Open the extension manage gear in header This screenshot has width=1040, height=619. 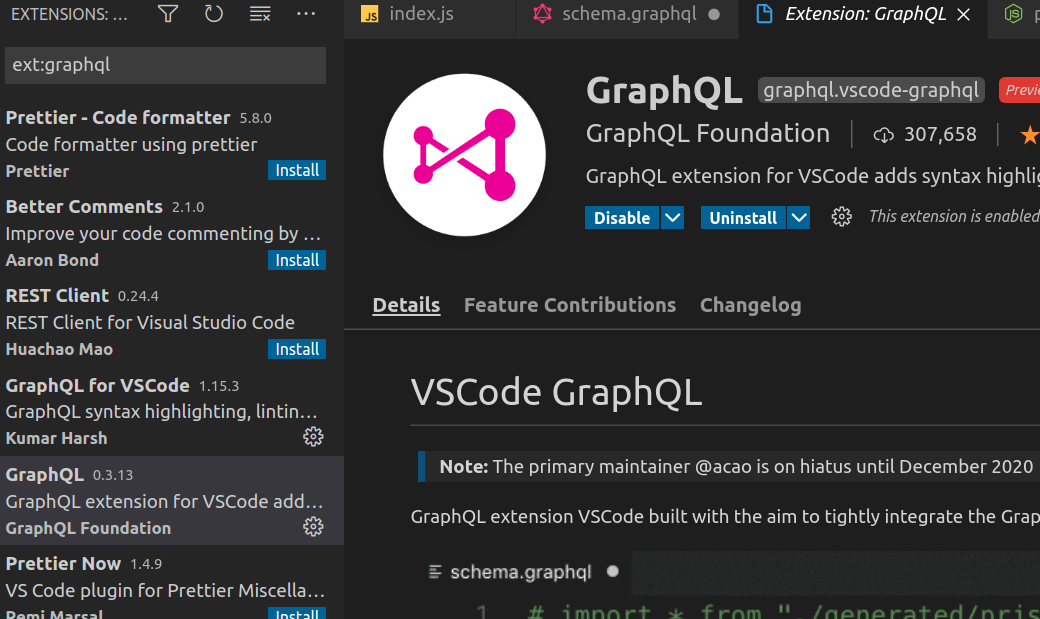[842, 217]
